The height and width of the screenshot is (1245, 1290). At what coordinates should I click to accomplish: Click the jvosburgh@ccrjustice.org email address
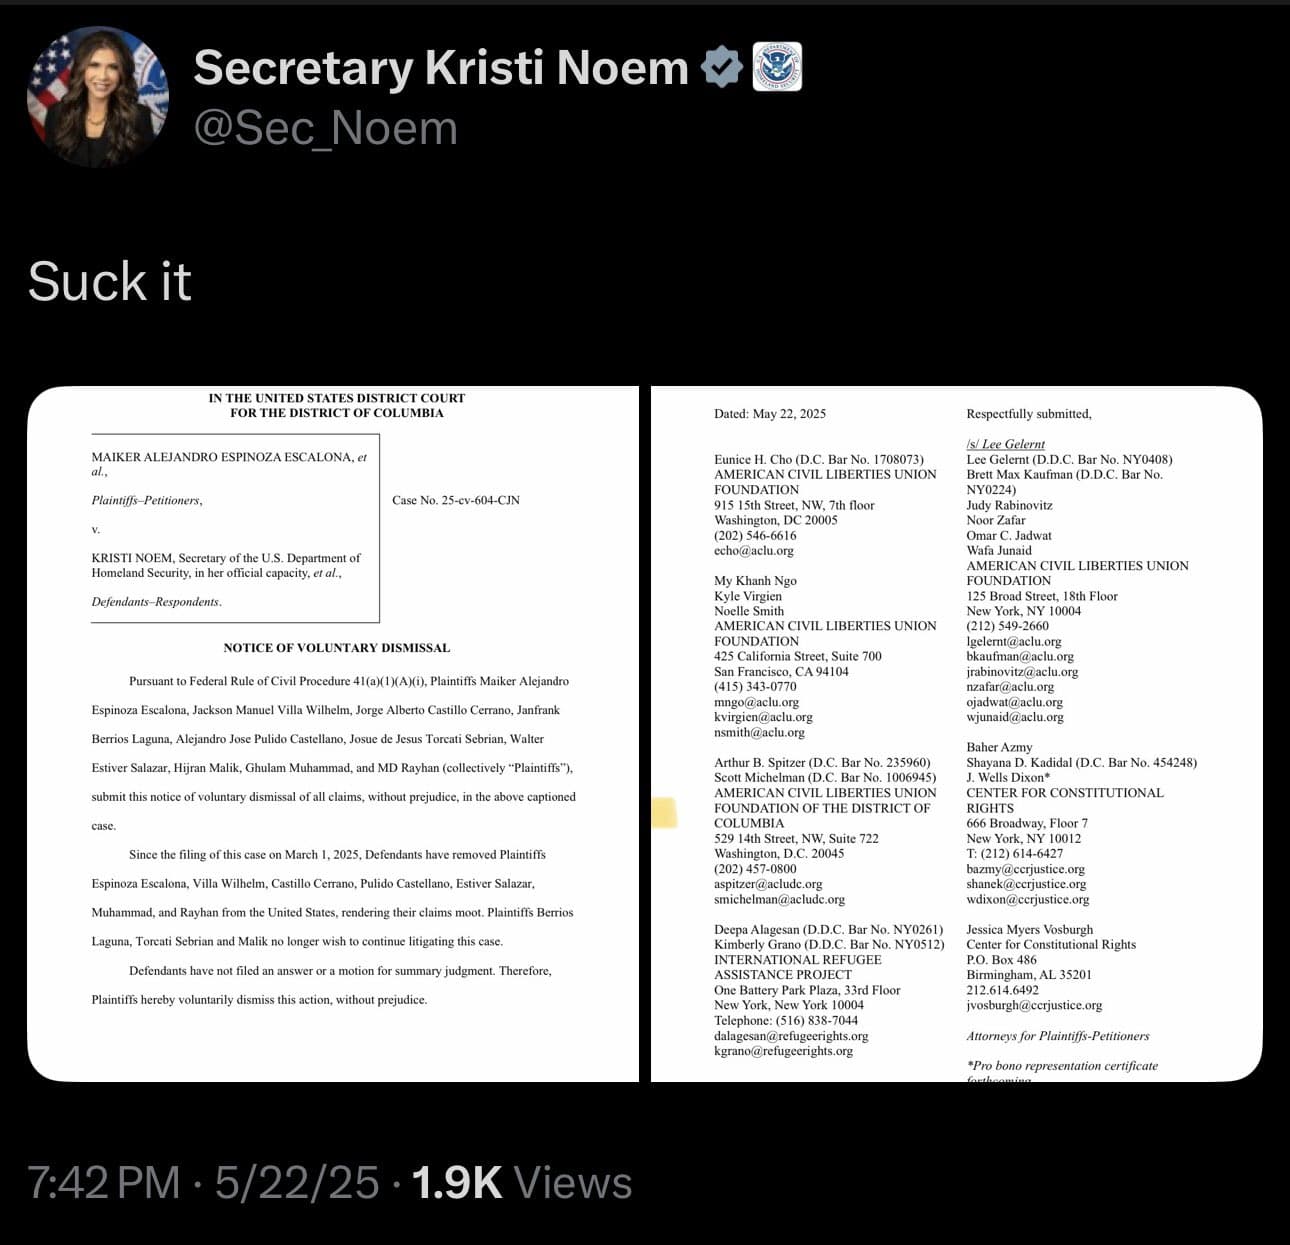1034,1005
